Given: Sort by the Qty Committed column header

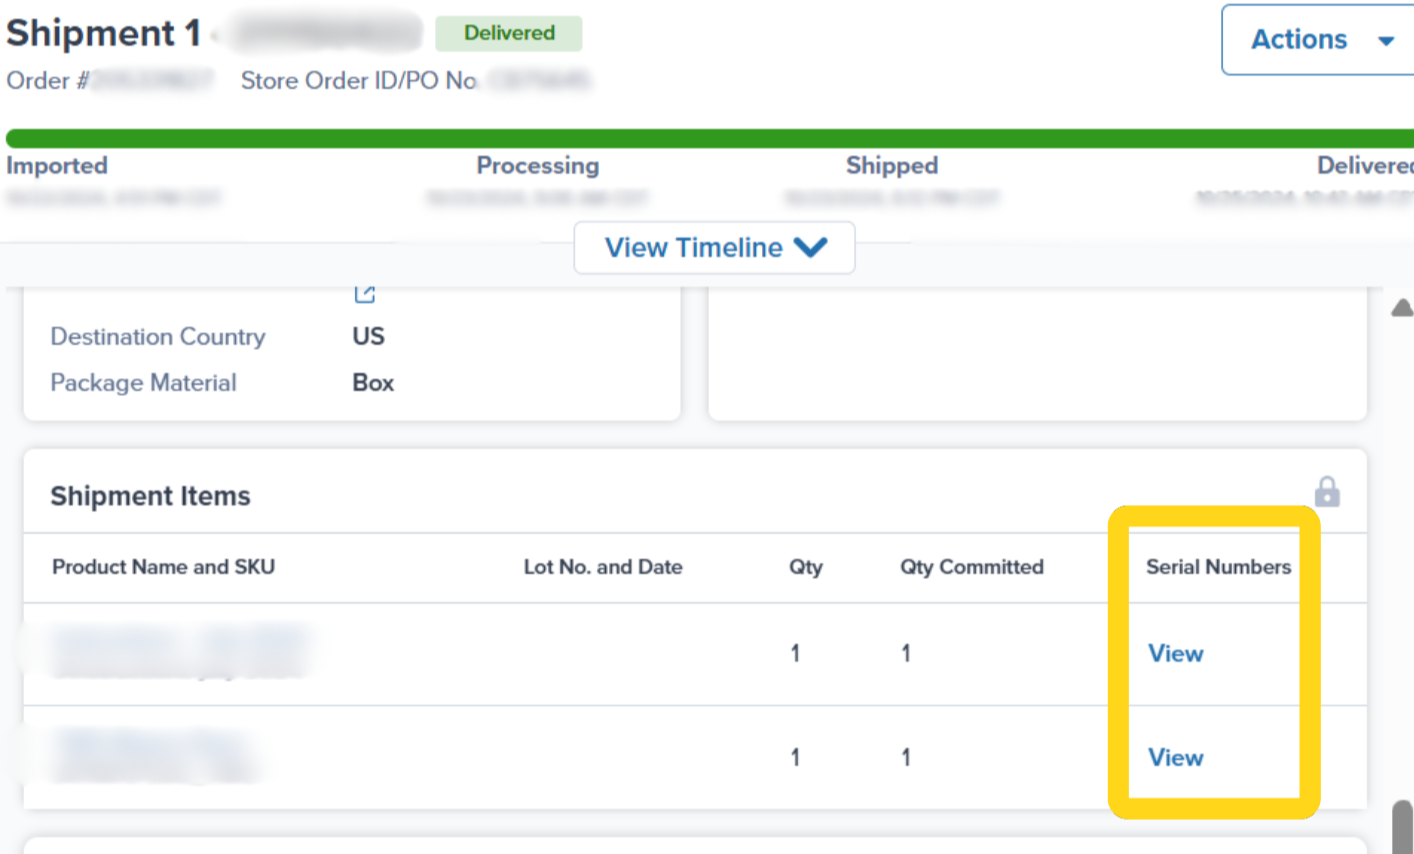Looking at the screenshot, I should coord(971,567).
